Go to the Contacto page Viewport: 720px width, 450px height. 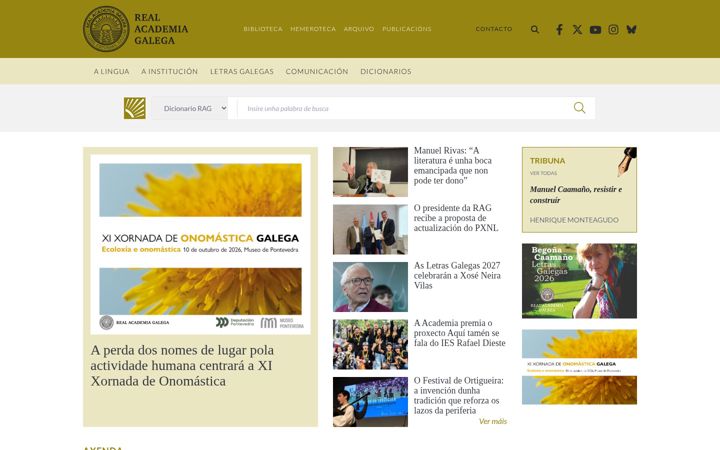point(494,29)
